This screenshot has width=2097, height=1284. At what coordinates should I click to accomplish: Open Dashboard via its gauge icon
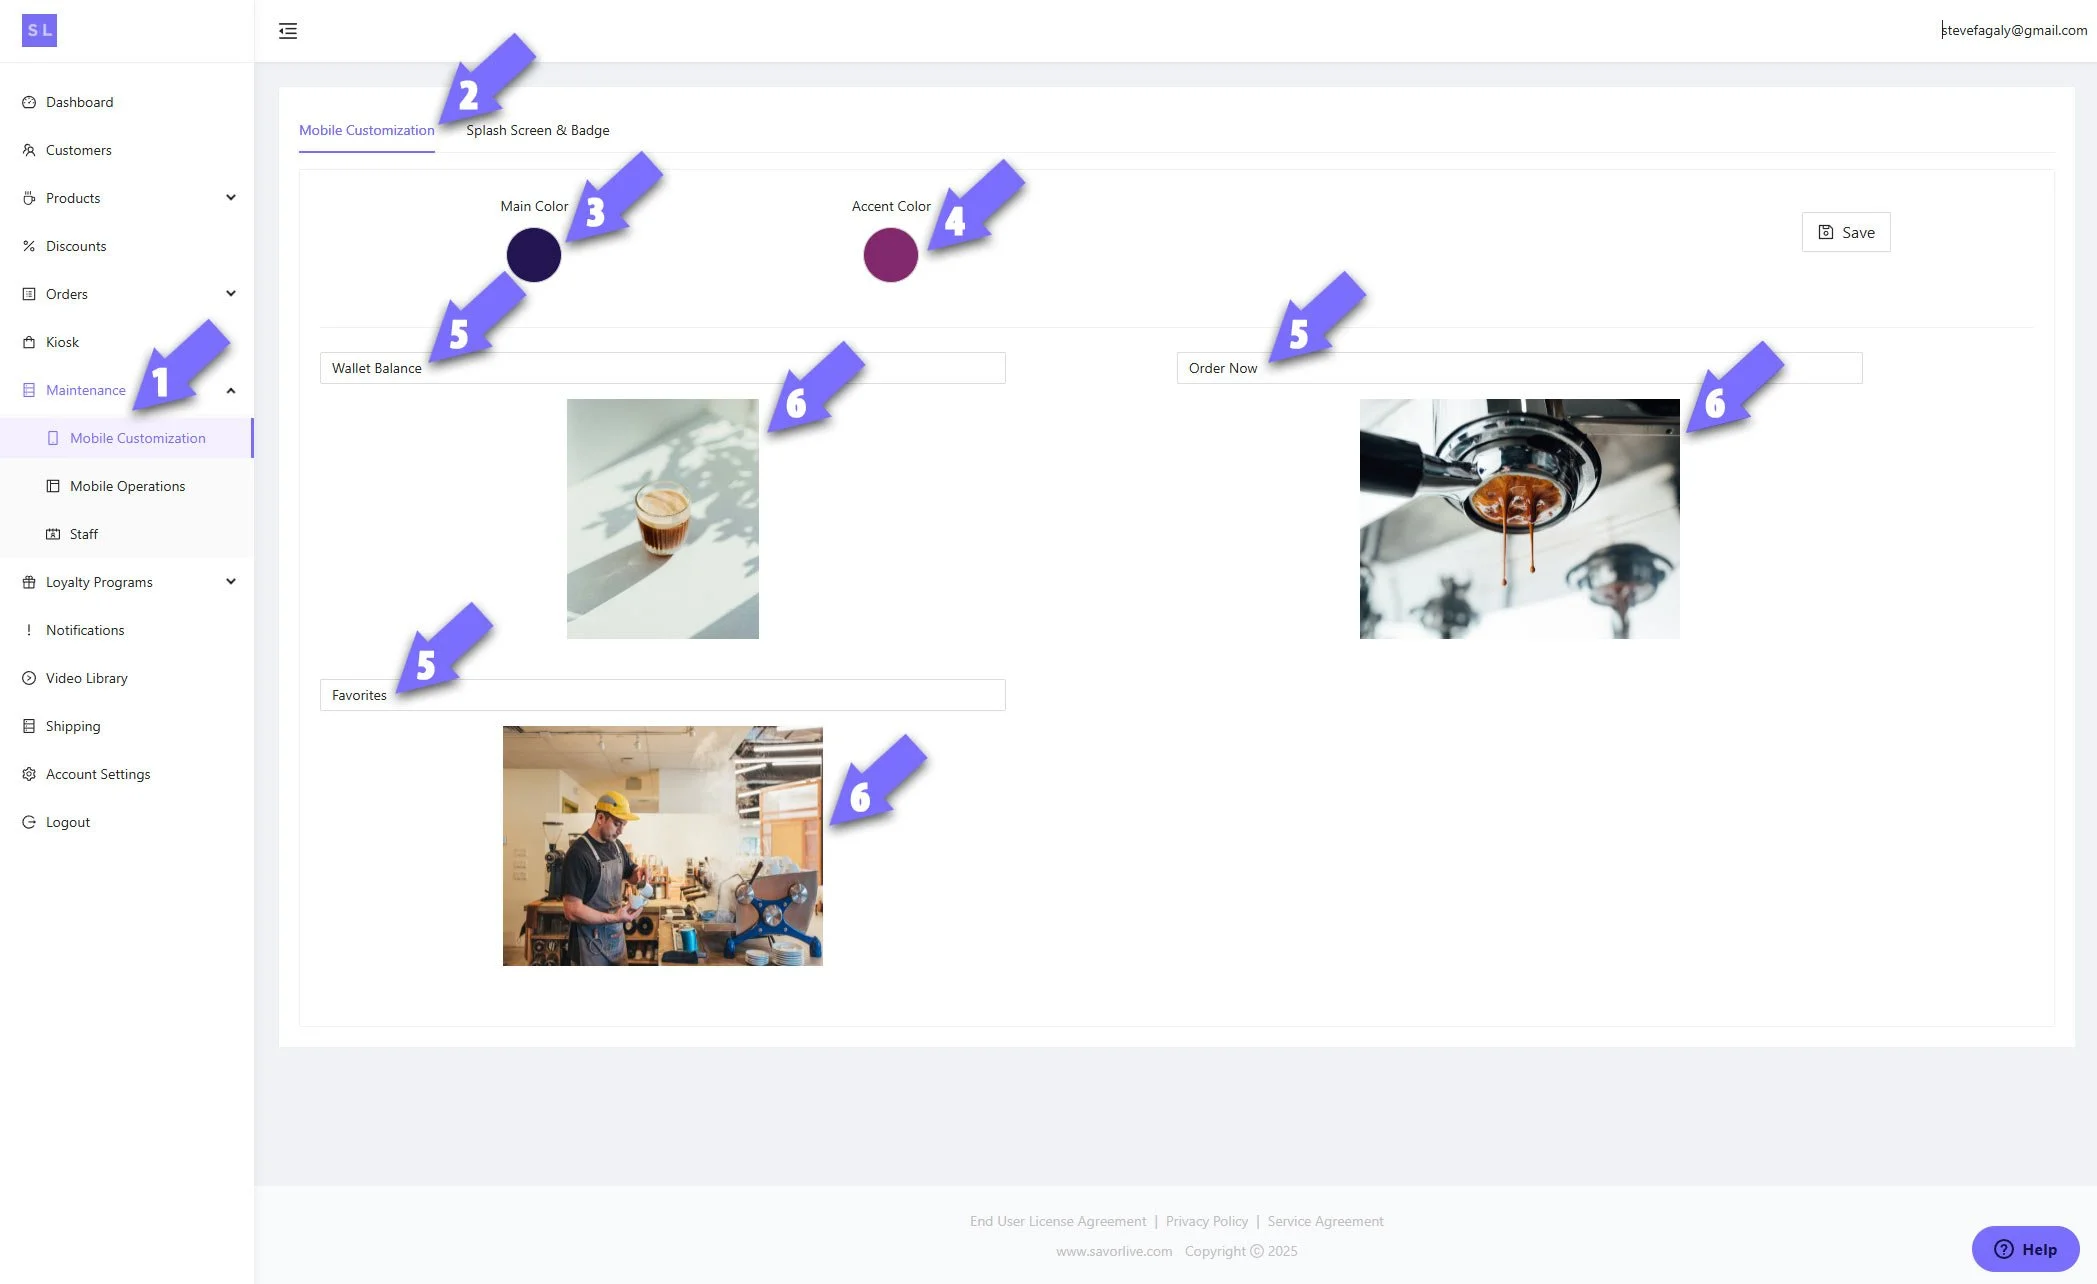[x=29, y=102]
